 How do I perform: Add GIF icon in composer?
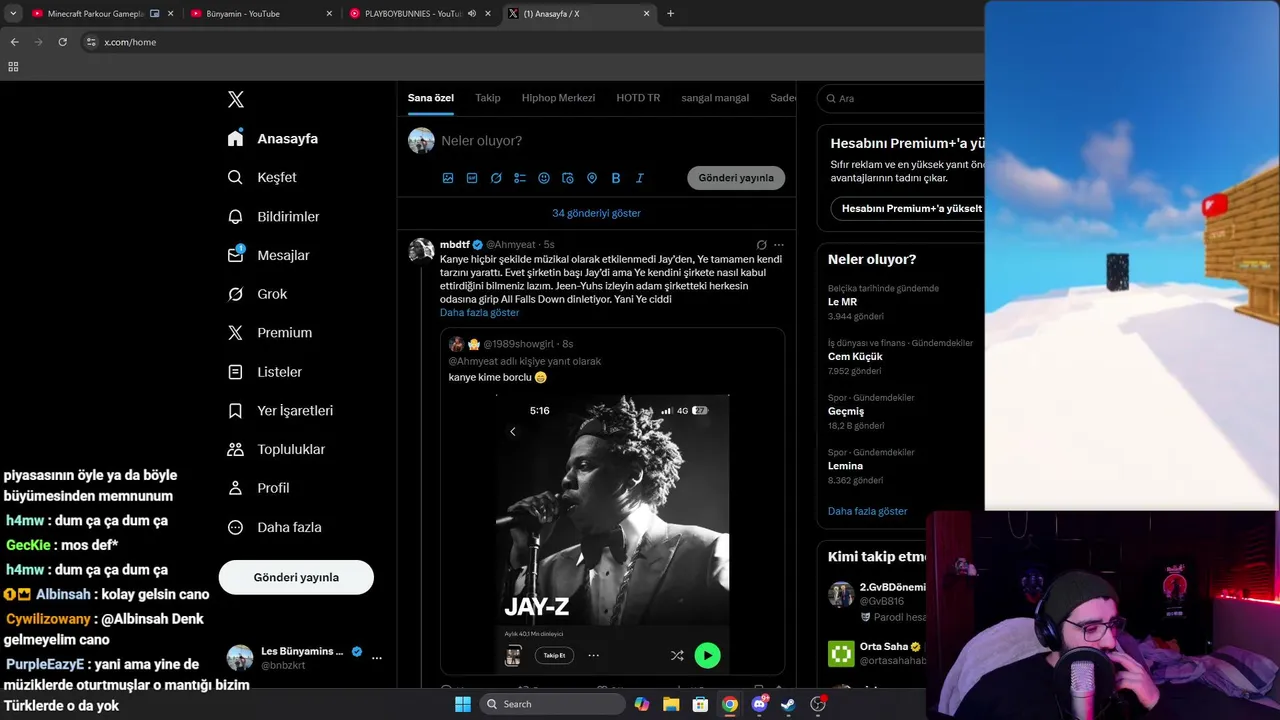(x=472, y=178)
